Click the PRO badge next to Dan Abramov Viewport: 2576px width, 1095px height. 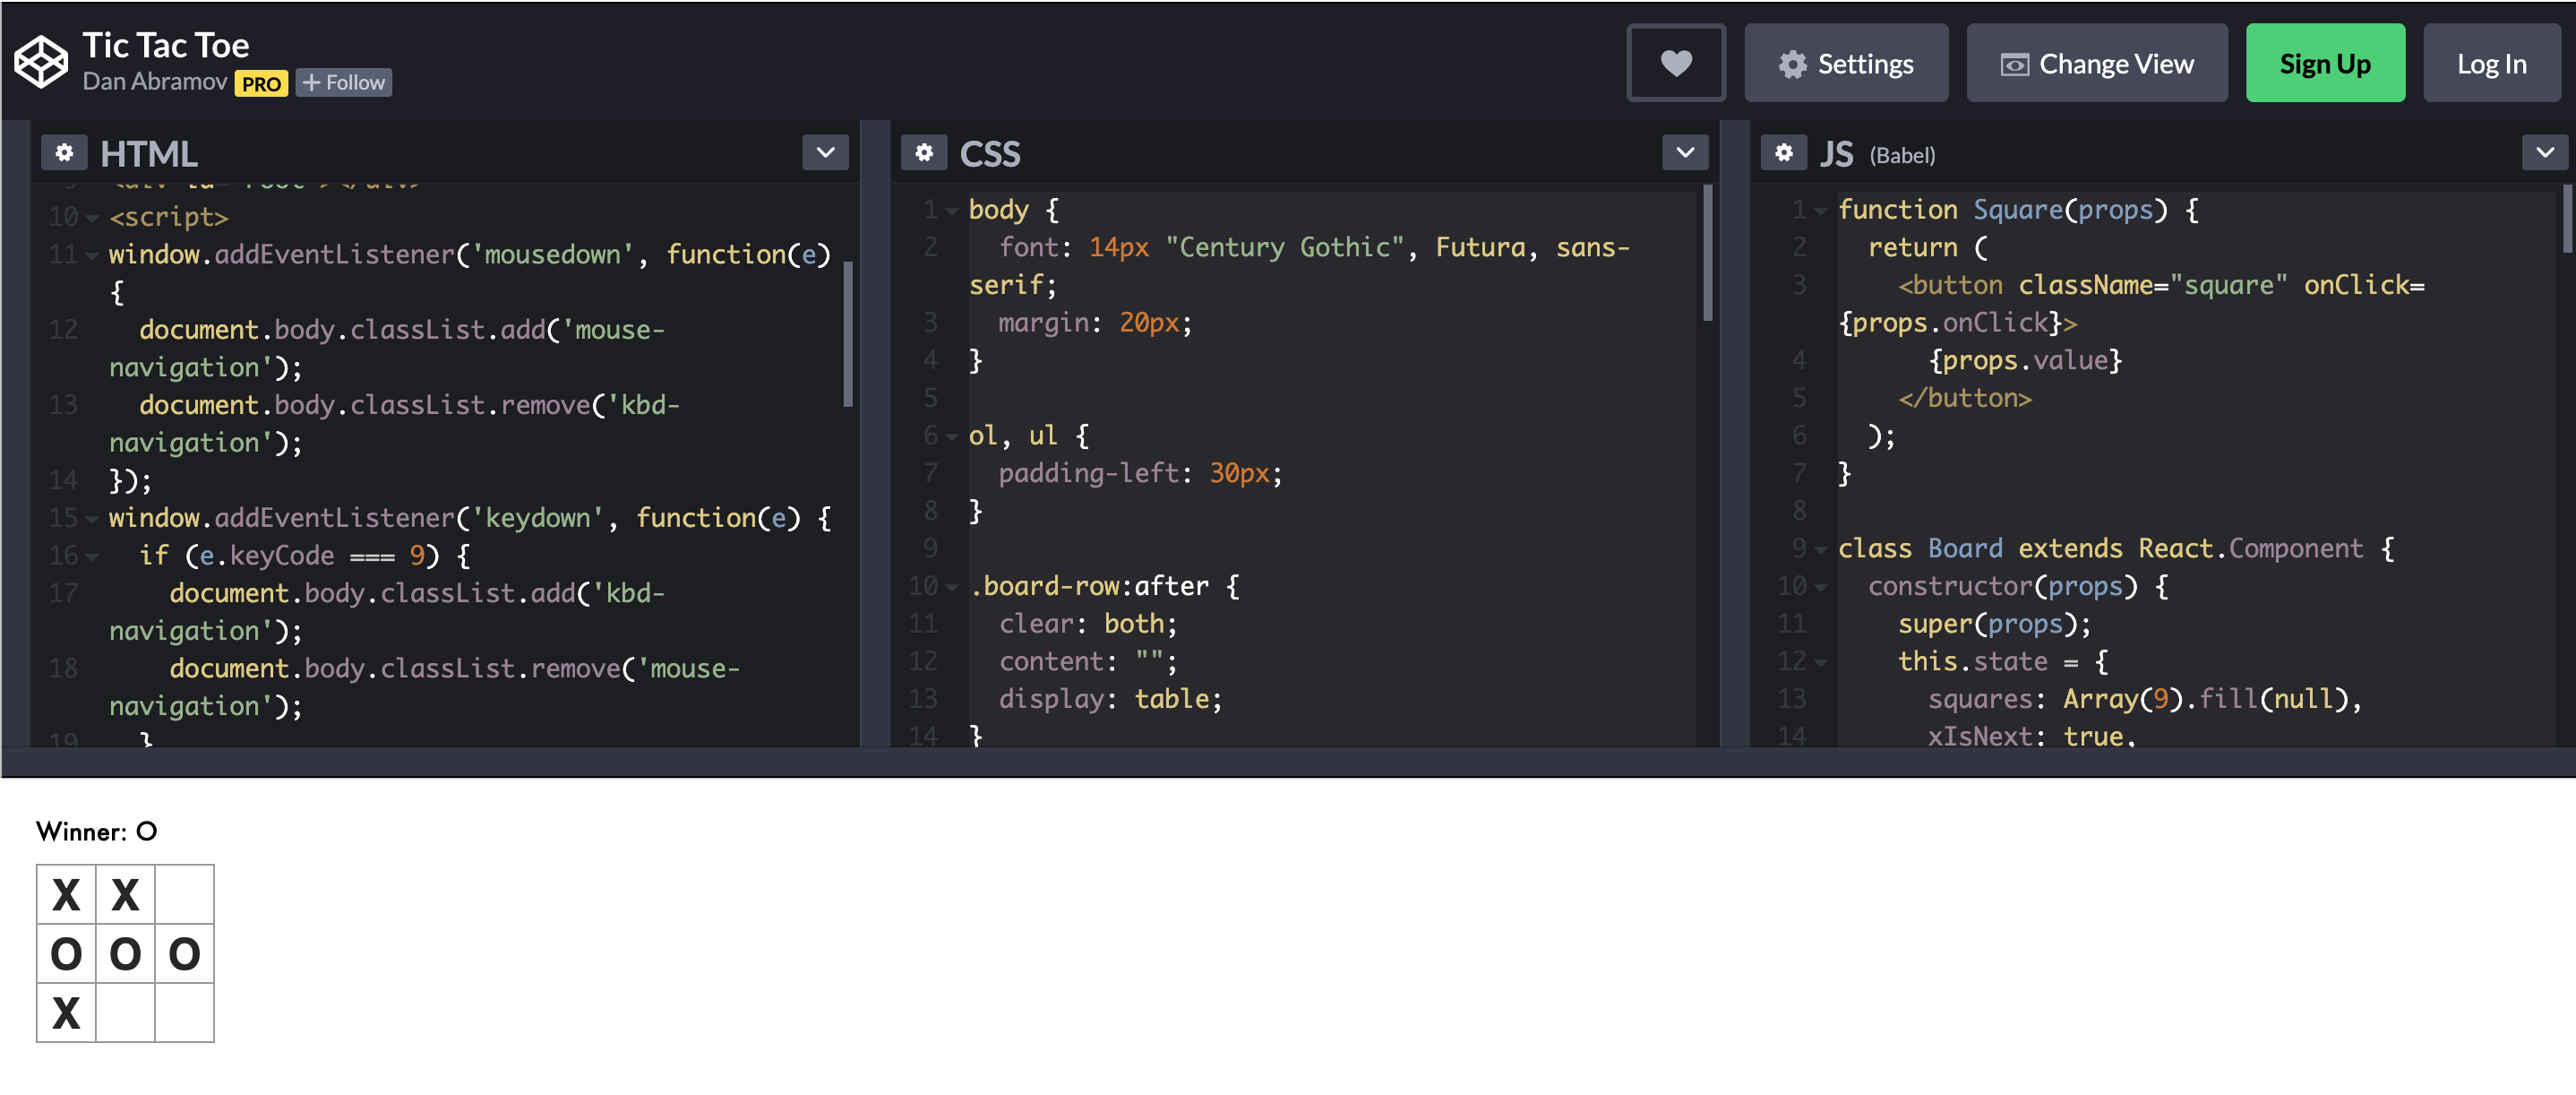click(x=262, y=82)
